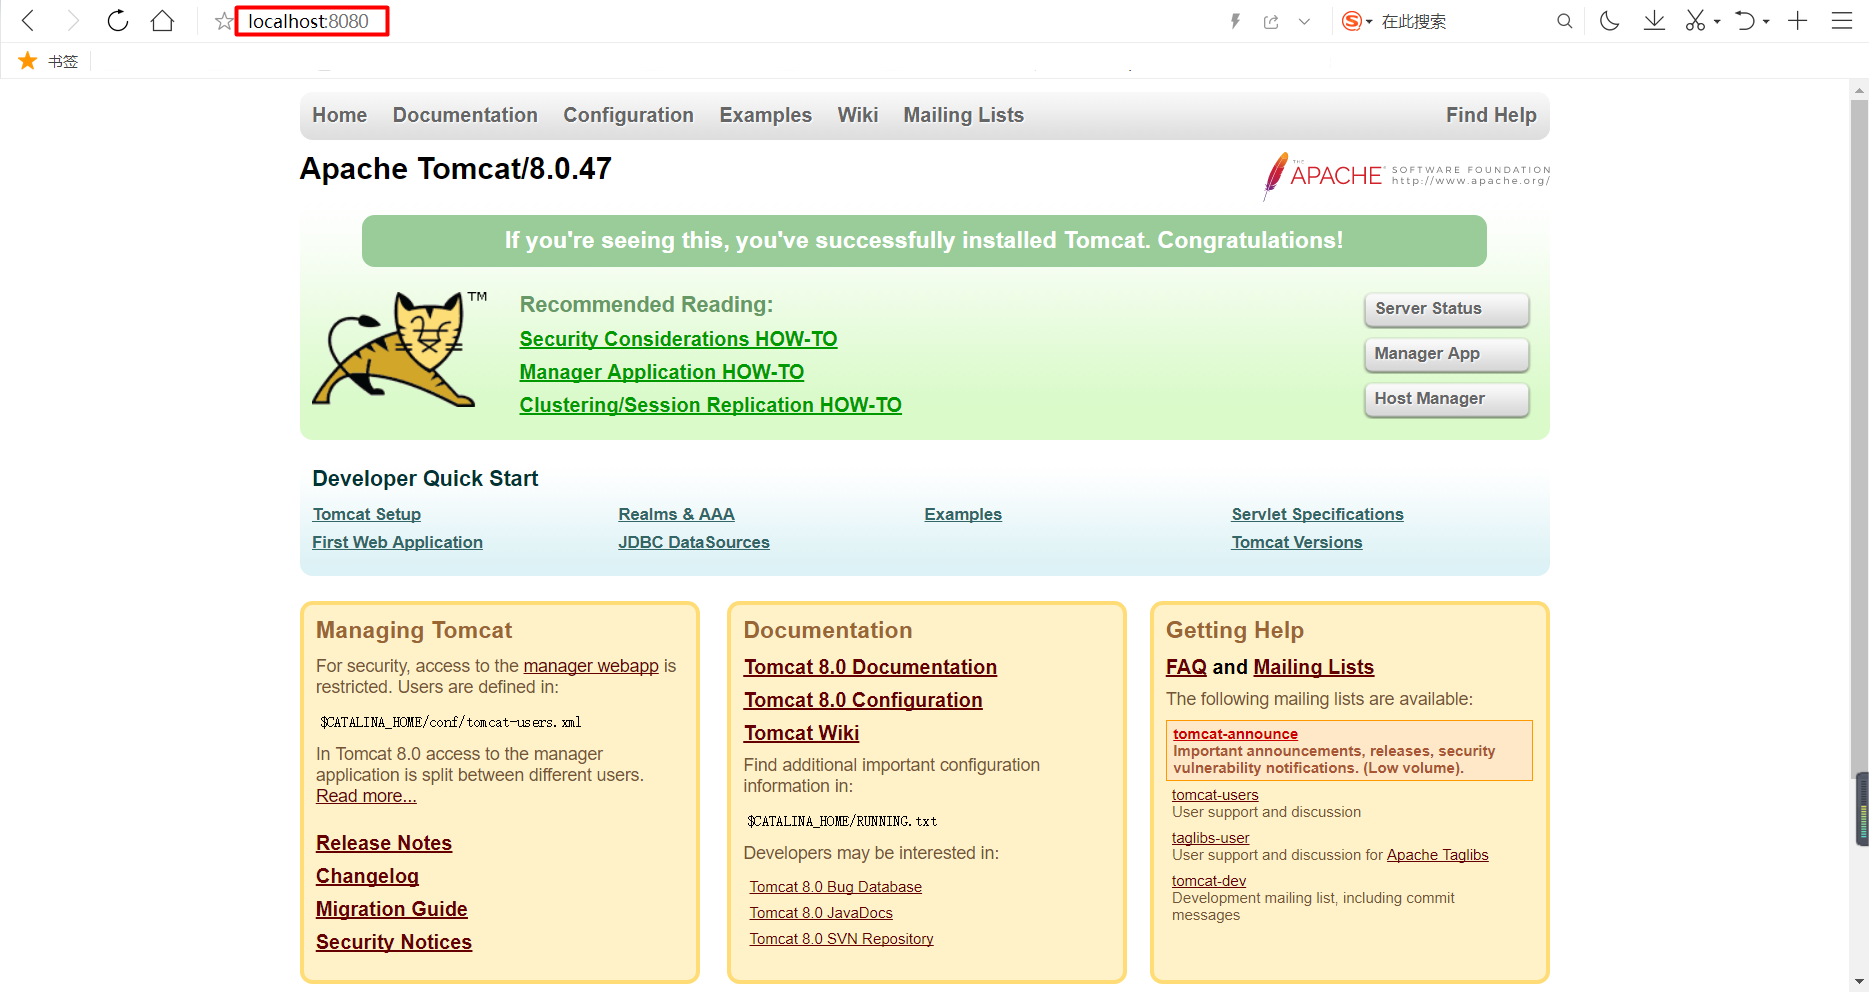Click the share icon in the address bar

1271,22
